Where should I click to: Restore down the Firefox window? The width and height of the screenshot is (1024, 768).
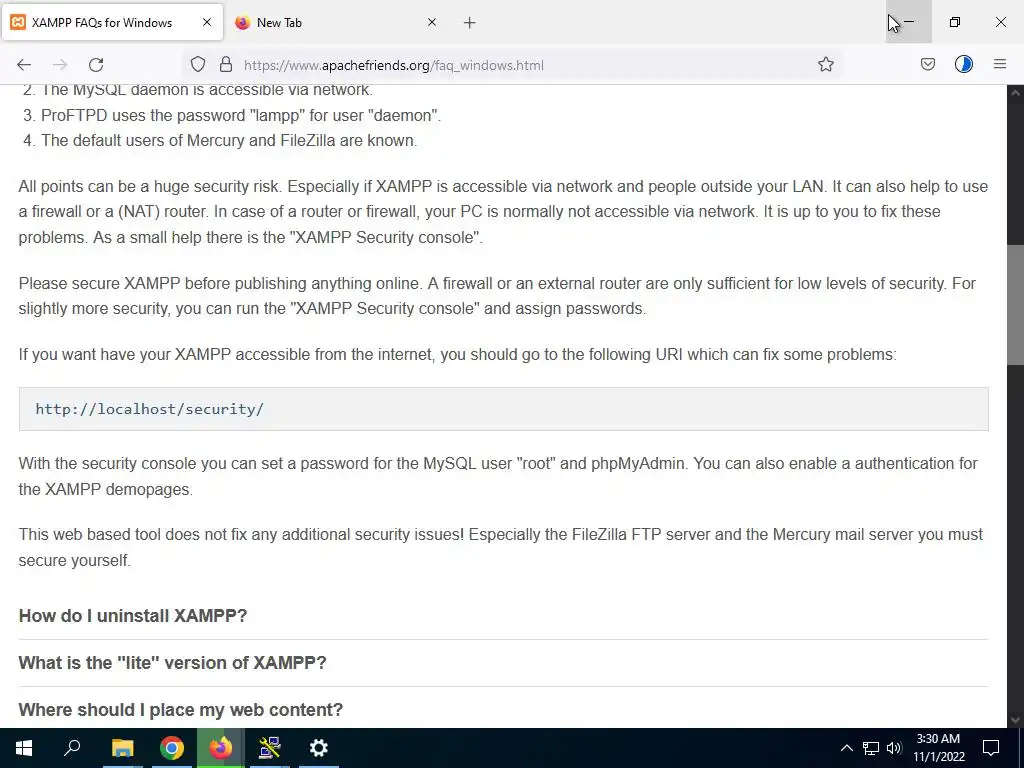tap(955, 22)
